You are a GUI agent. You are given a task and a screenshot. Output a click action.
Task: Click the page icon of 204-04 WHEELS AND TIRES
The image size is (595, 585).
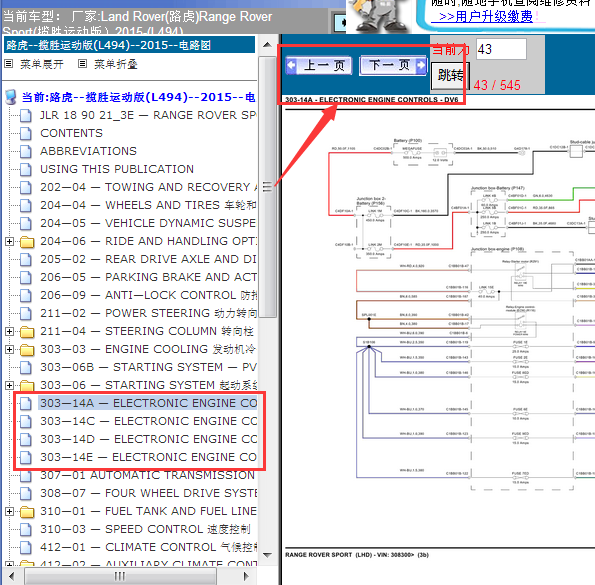pos(26,206)
